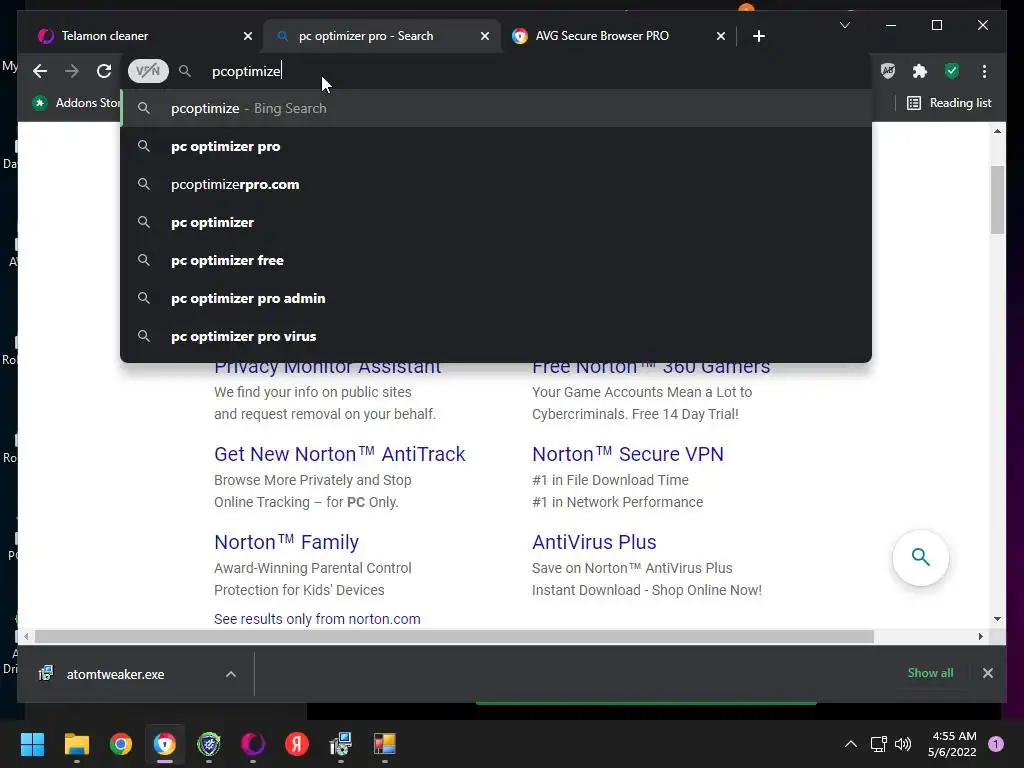
Task: Close the AVG Secure Browser PRO tab
Action: point(720,36)
